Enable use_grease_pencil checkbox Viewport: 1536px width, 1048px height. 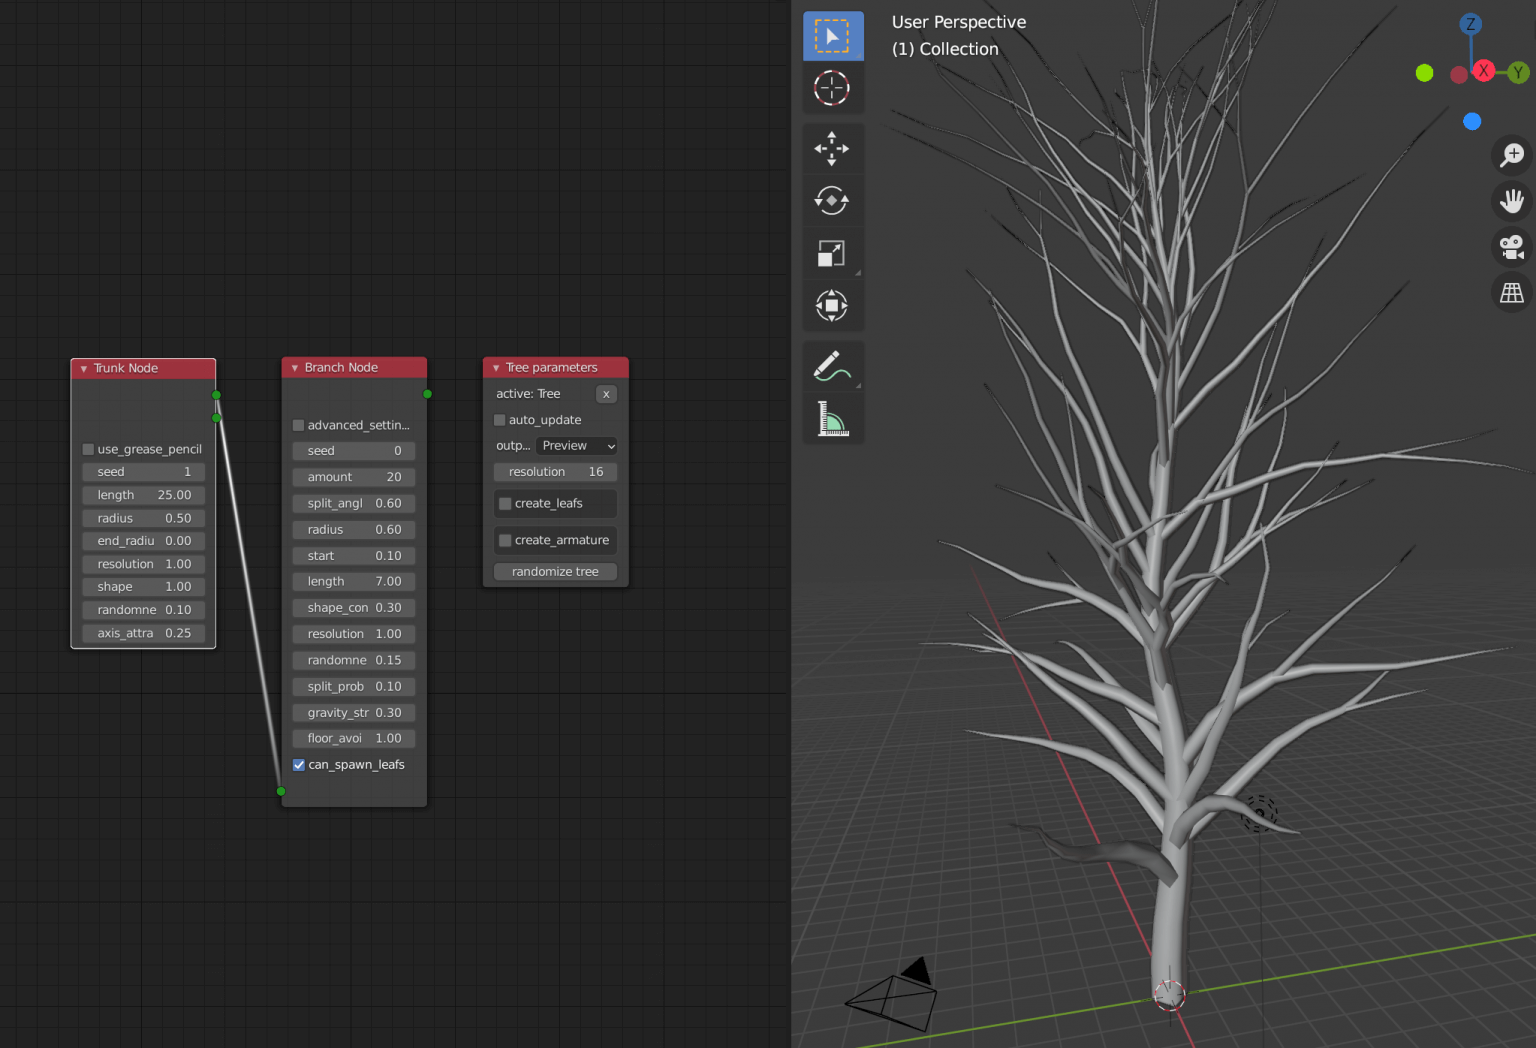(x=89, y=450)
